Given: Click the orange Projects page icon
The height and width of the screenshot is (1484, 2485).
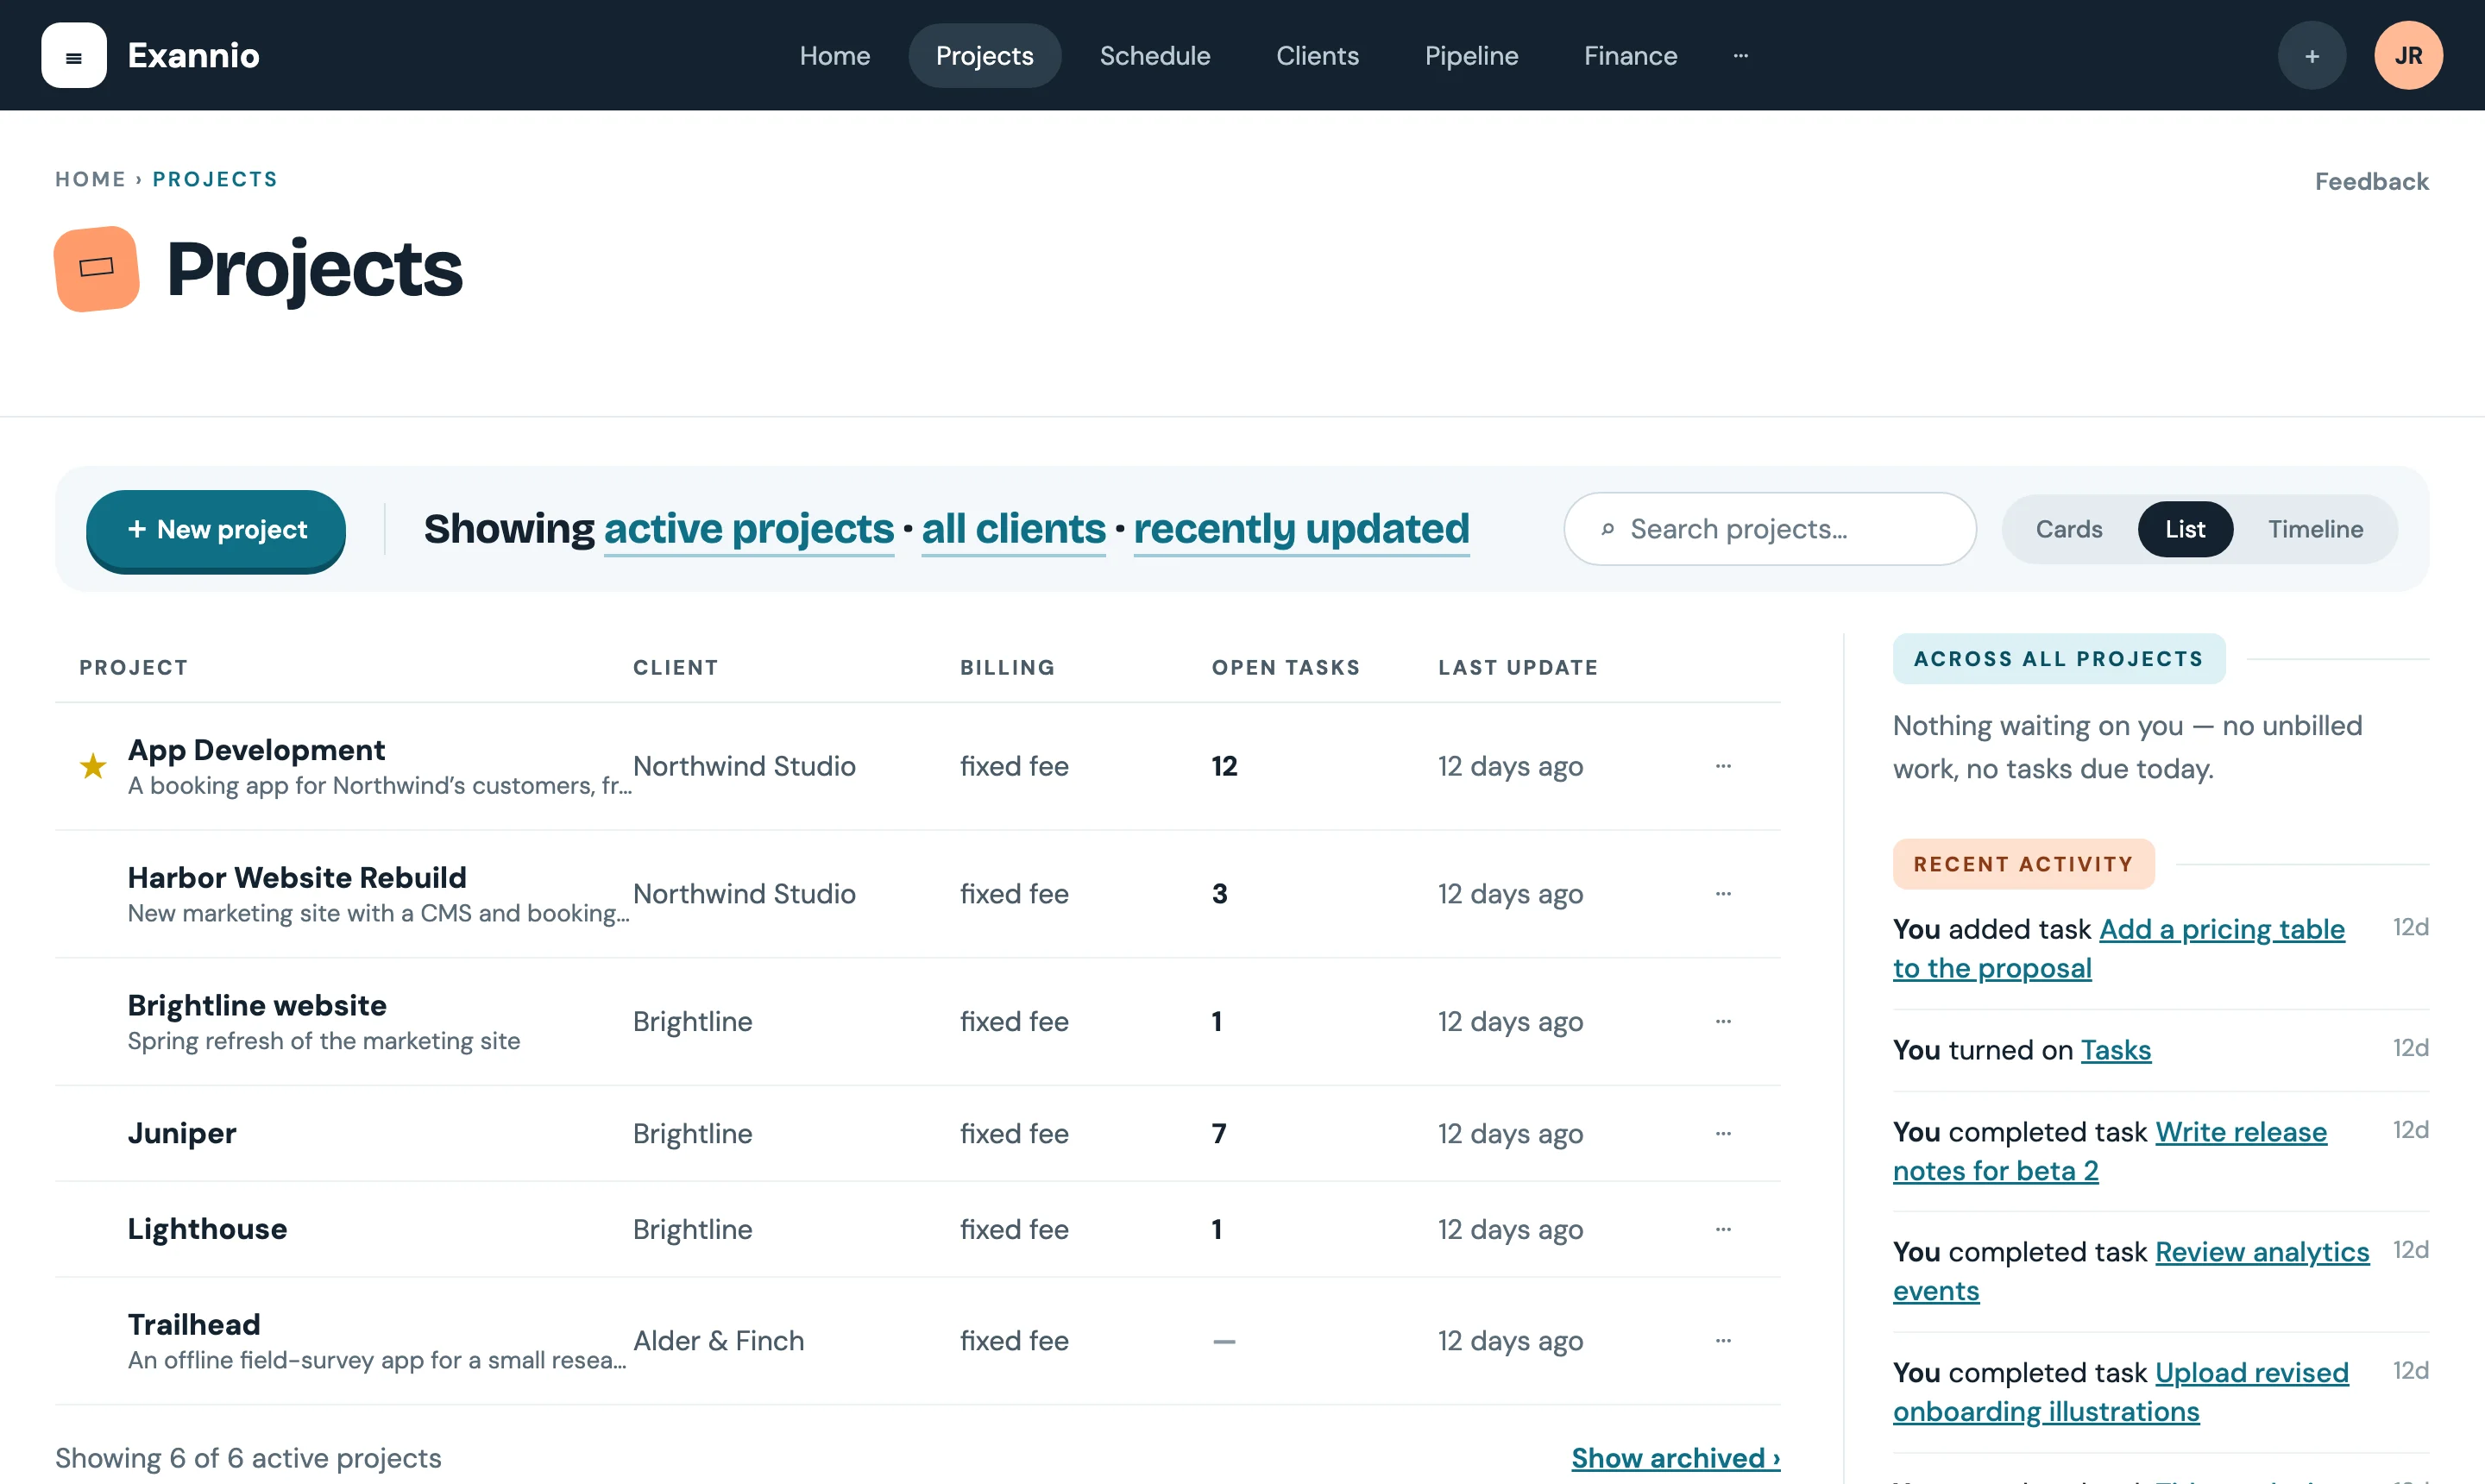Looking at the screenshot, I should tap(96, 268).
